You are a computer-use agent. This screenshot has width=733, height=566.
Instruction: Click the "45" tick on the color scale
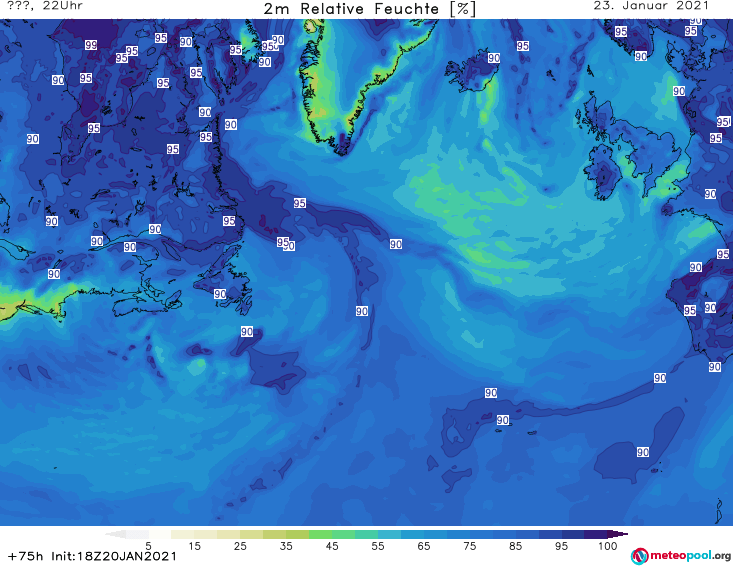(x=332, y=546)
